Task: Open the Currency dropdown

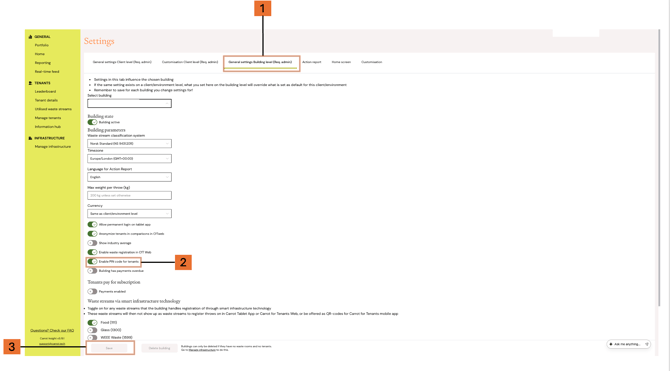Action: (129, 214)
